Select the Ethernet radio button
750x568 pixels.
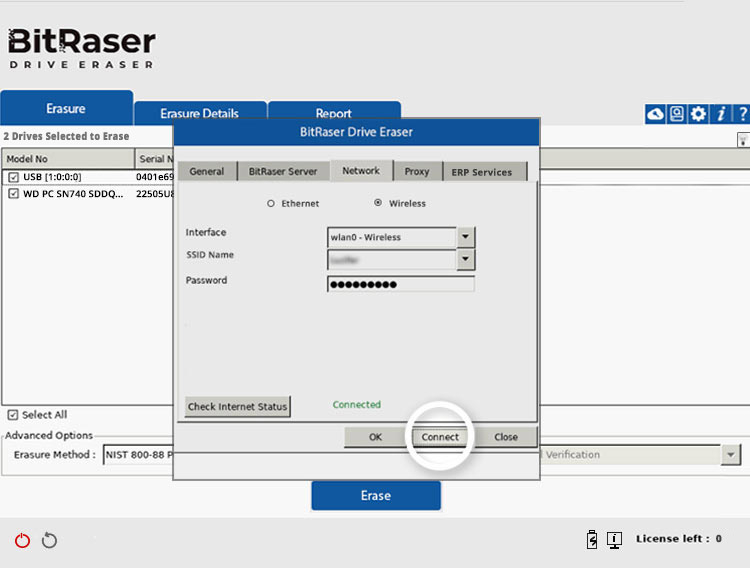(271, 203)
